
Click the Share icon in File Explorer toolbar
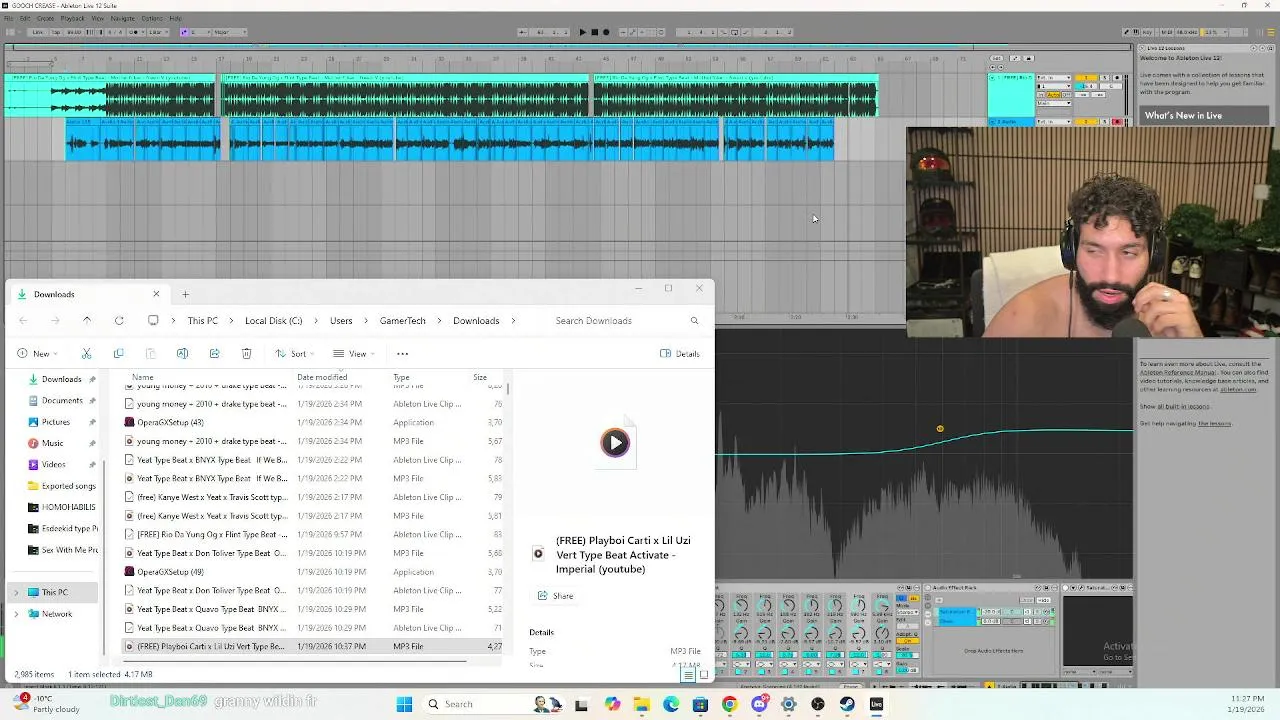tap(214, 353)
